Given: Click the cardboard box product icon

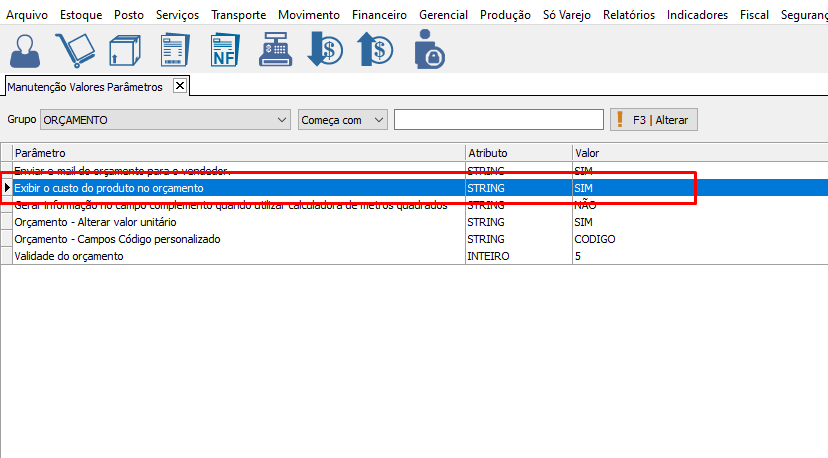Looking at the screenshot, I should click(x=125, y=50).
